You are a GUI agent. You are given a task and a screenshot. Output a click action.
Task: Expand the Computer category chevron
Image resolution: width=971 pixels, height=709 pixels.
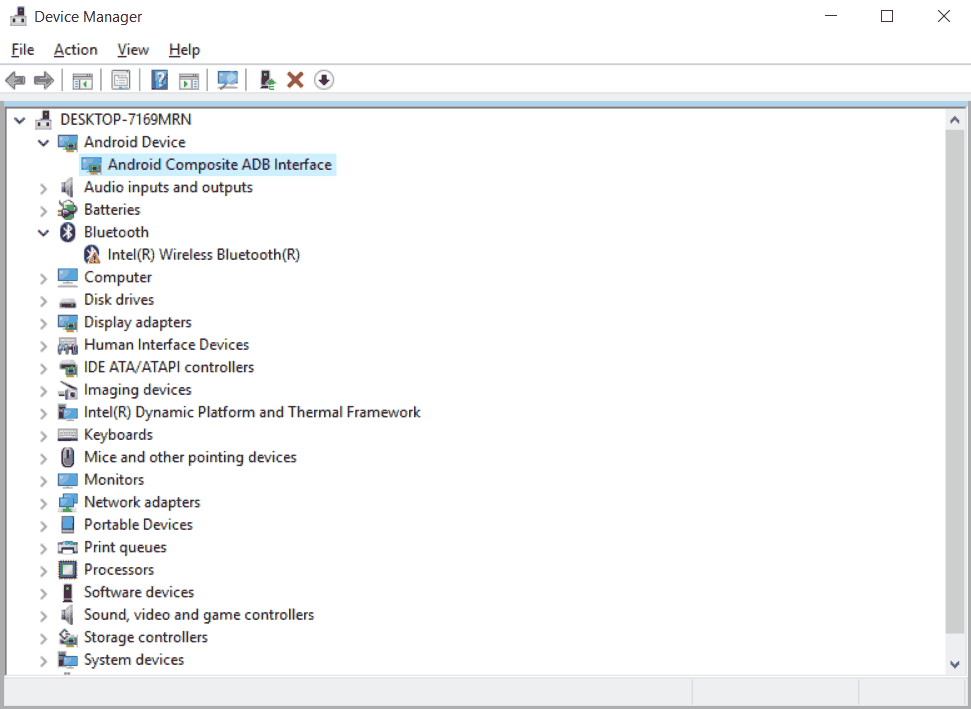[43, 279]
